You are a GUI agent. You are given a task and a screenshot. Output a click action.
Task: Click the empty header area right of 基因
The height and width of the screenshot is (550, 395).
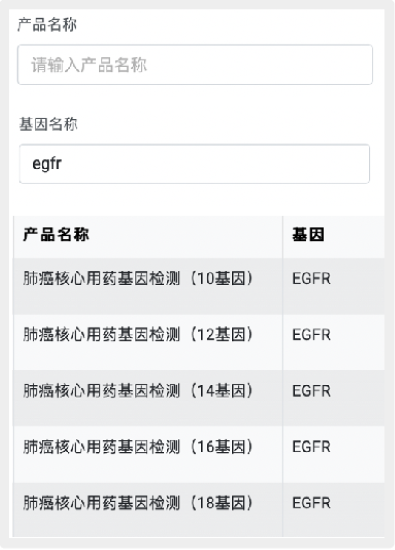pos(354,237)
